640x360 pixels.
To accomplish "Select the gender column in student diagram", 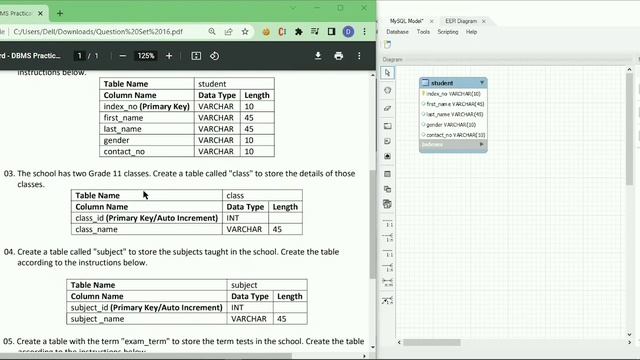I will [x=453, y=124].
